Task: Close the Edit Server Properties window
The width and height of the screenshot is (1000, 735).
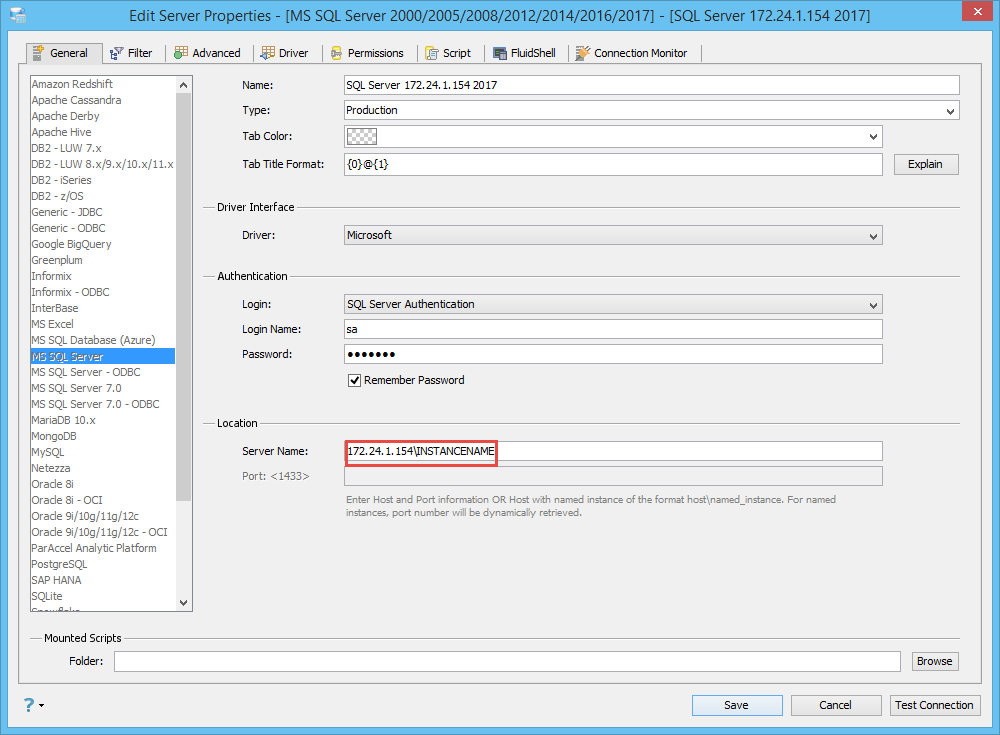Action: [978, 11]
